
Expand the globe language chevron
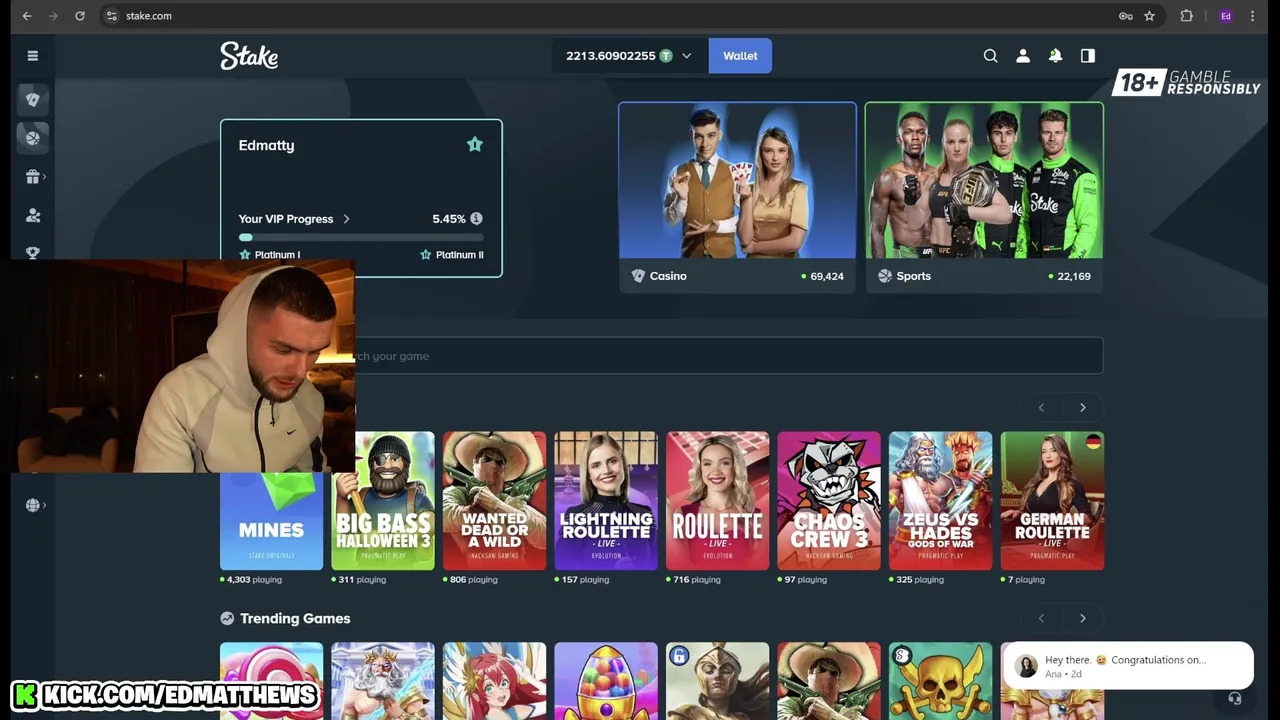[x=45, y=505]
